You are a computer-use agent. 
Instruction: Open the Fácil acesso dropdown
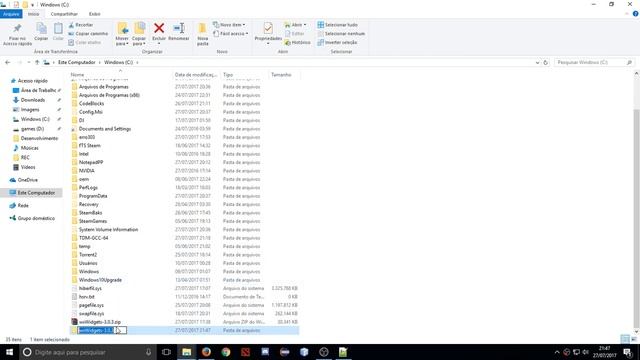[x=231, y=33]
